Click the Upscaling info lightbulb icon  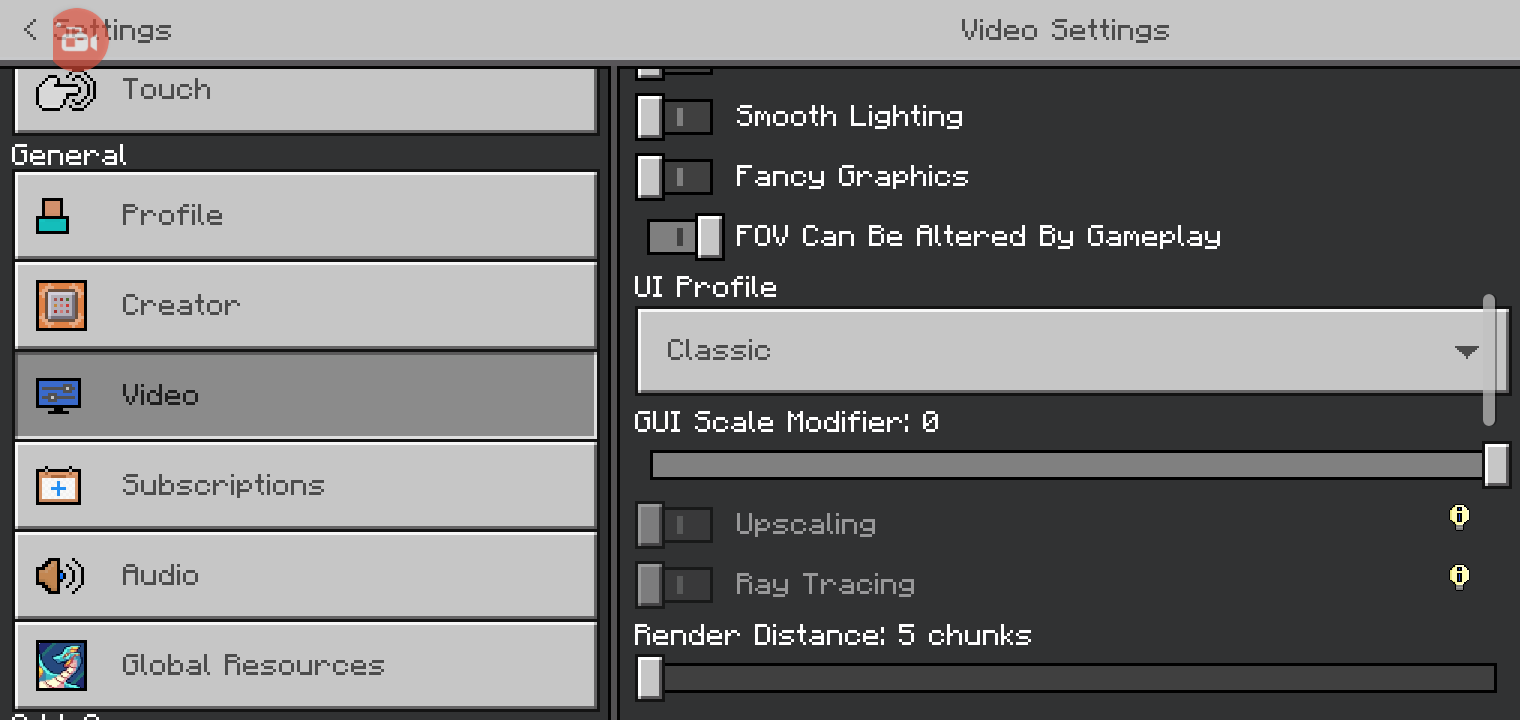coord(1459,517)
